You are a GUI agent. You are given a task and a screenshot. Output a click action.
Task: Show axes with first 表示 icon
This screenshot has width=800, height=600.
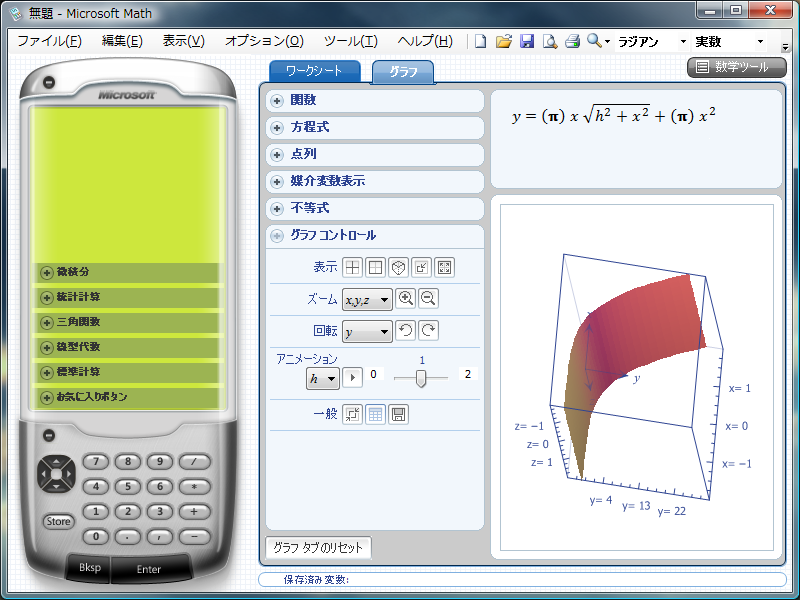pos(353,267)
